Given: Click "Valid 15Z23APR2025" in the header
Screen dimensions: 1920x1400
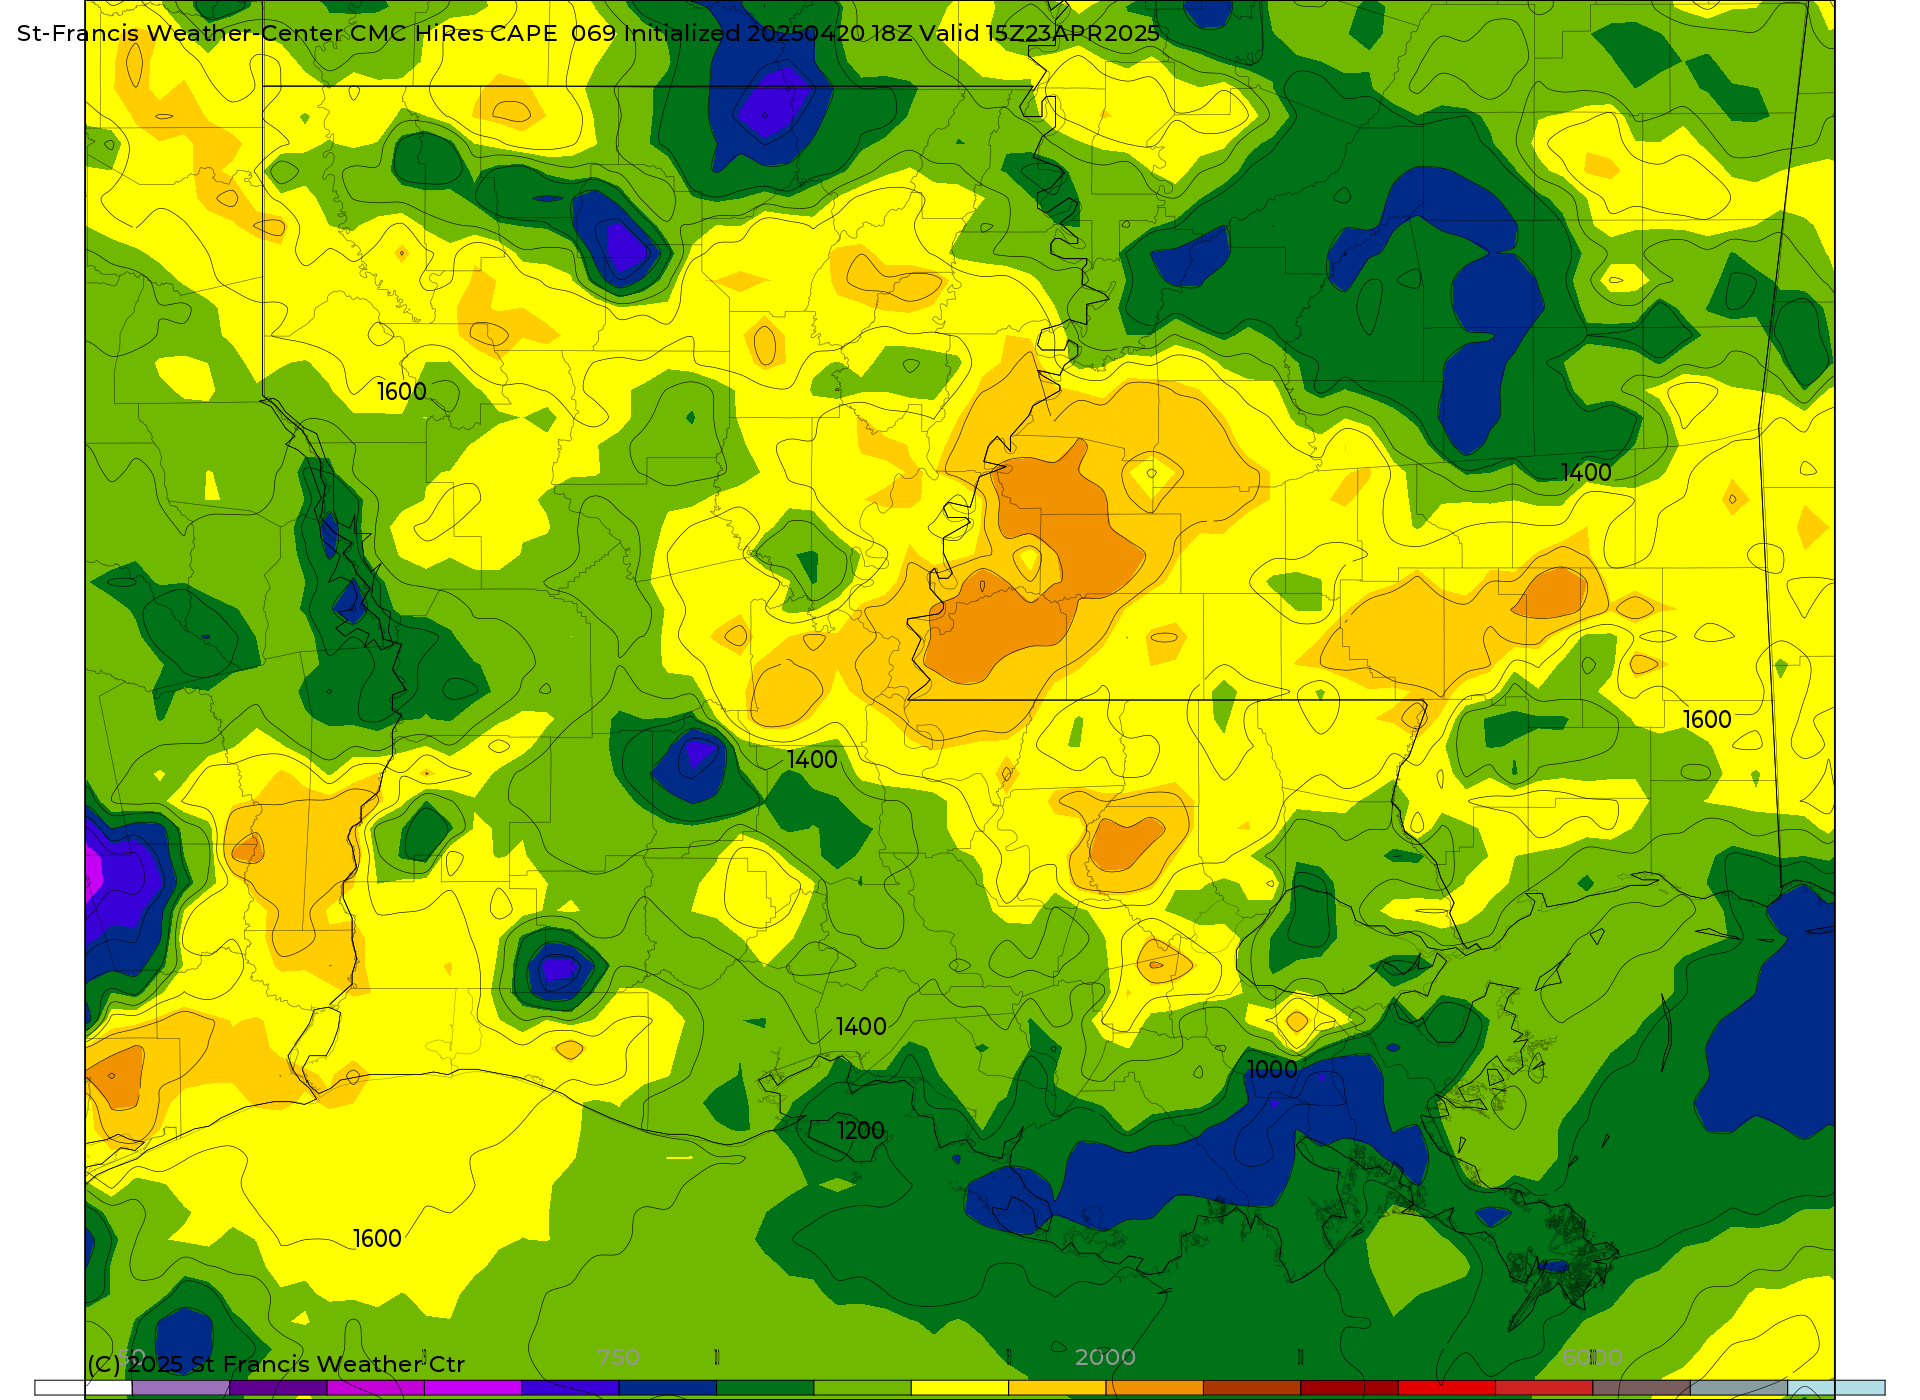Looking at the screenshot, I should (1040, 33).
